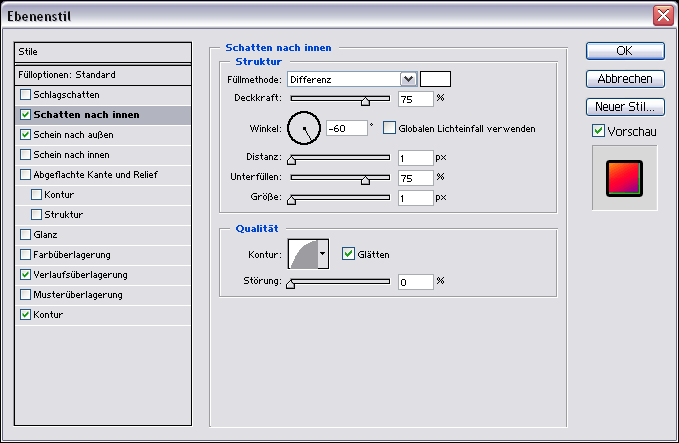
Task: Uncheck the Schatten nach innen checkbox
Action: [x=26, y=114]
